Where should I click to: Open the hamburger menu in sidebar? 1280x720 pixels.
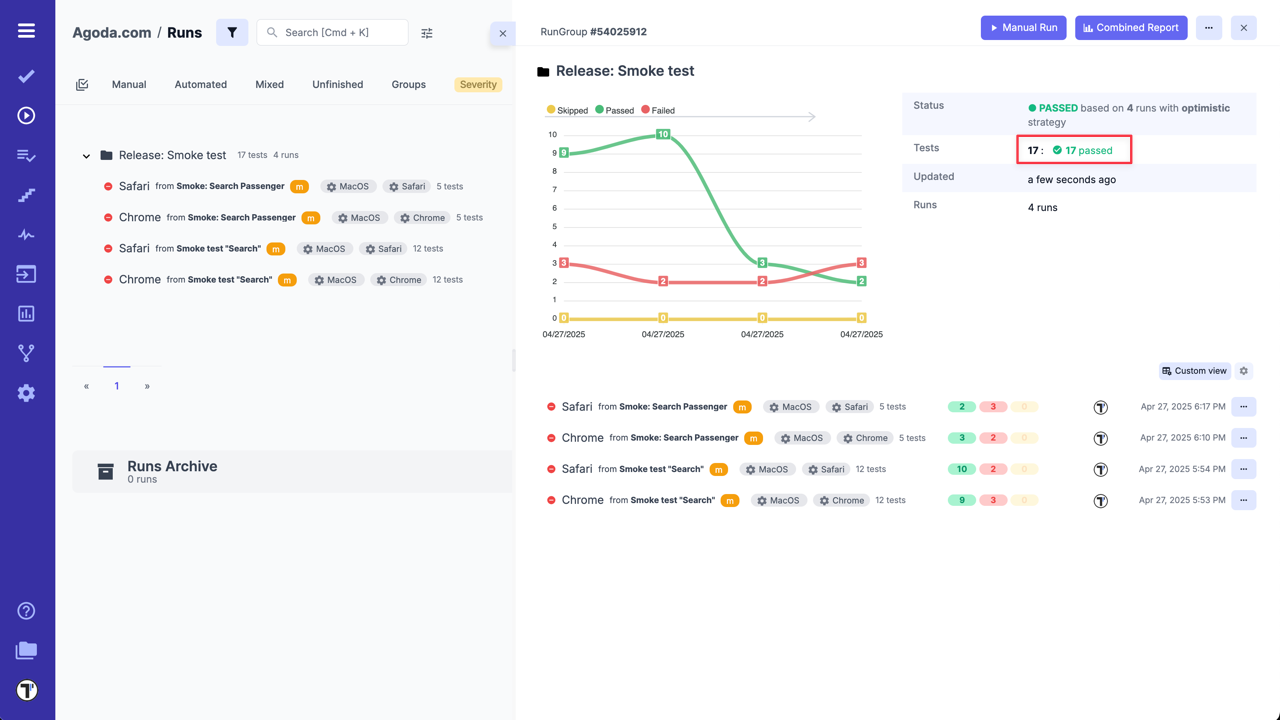point(27,31)
